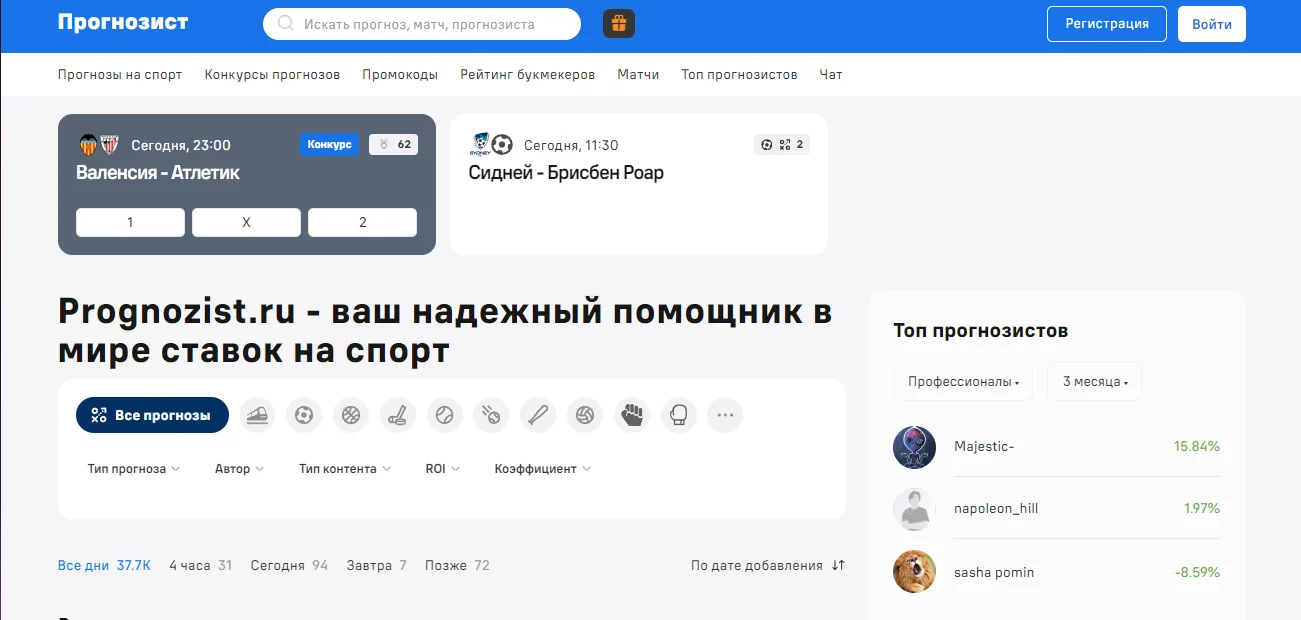1301x620 pixels.
Task: Pick outcome X for Валенсия - Атлетик
Action: [246, 223]
